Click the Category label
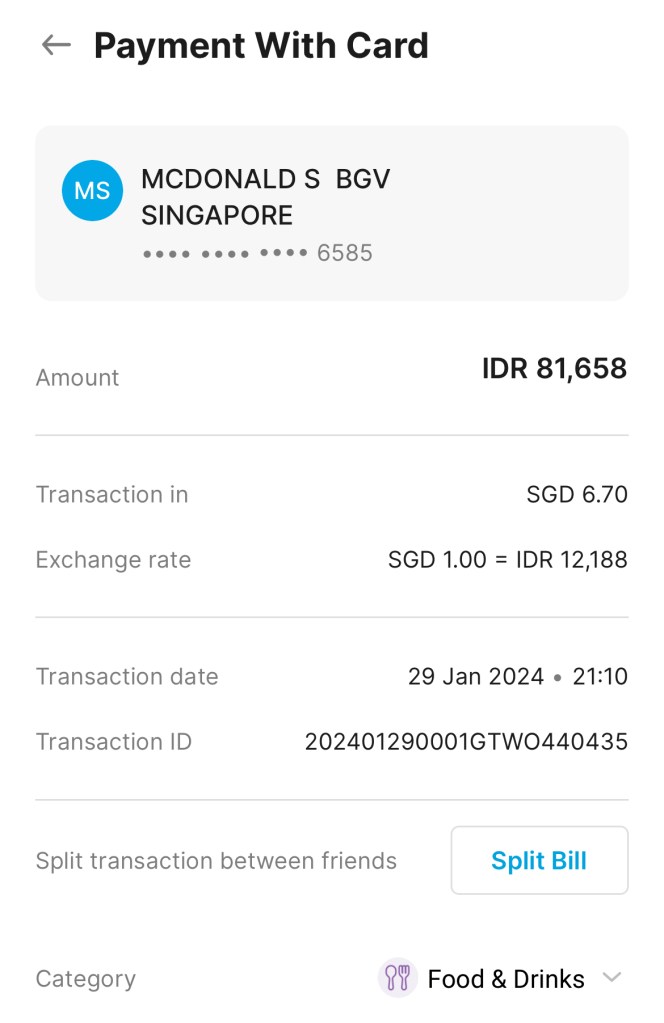Screen dimensions: 664x1023 click(x=85, y=979)
